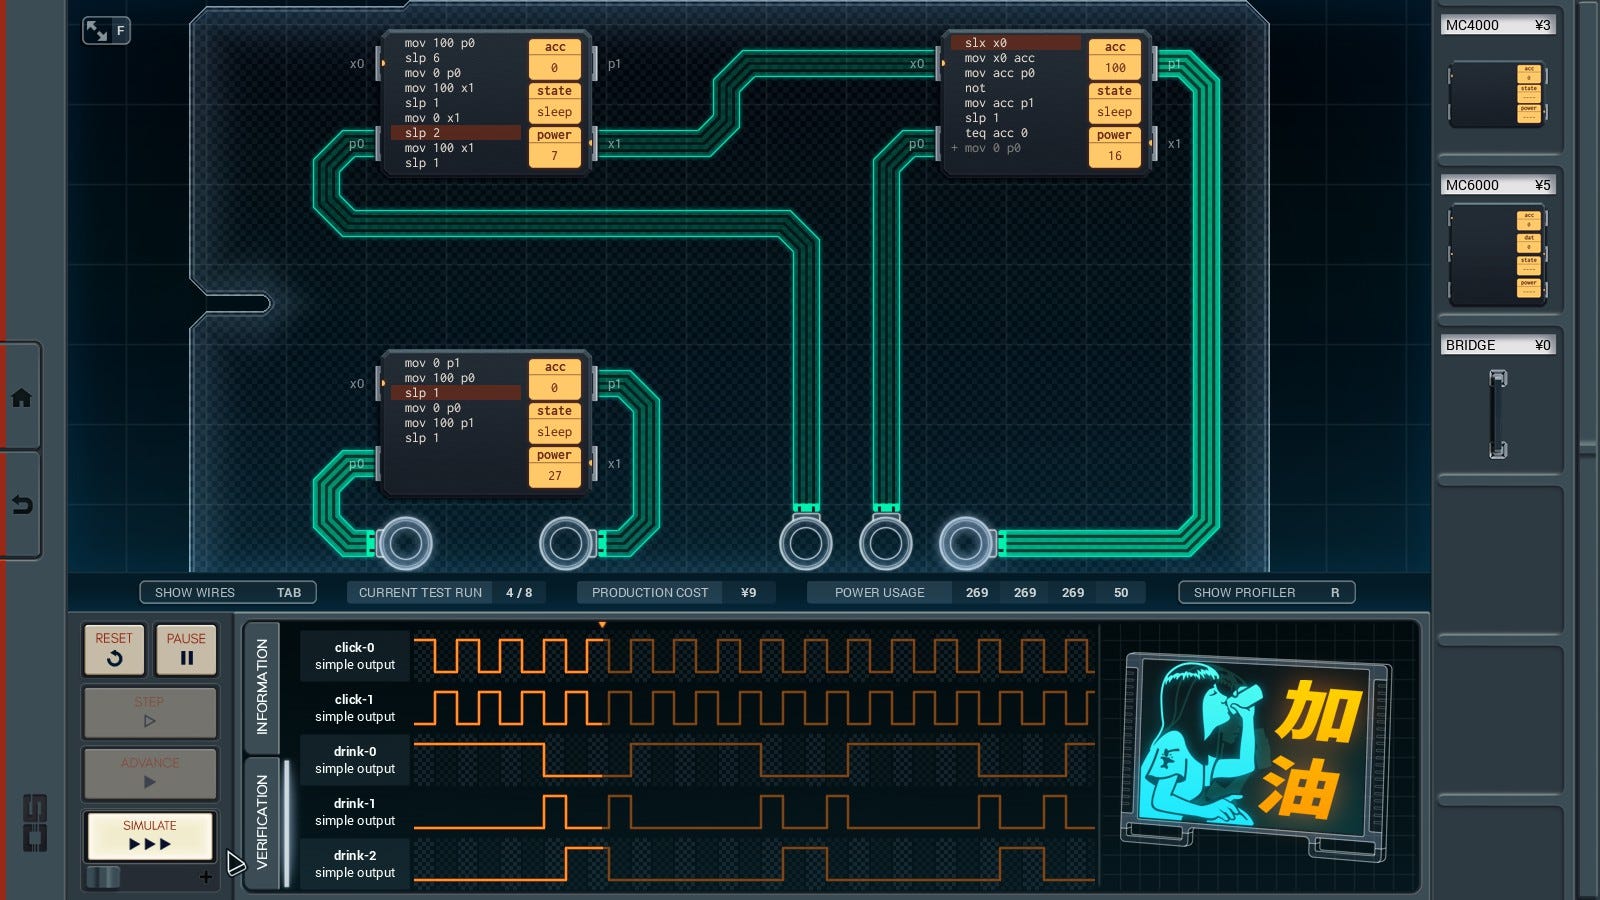Click acc register value 100 on top-right chip

pos(1115,68)
